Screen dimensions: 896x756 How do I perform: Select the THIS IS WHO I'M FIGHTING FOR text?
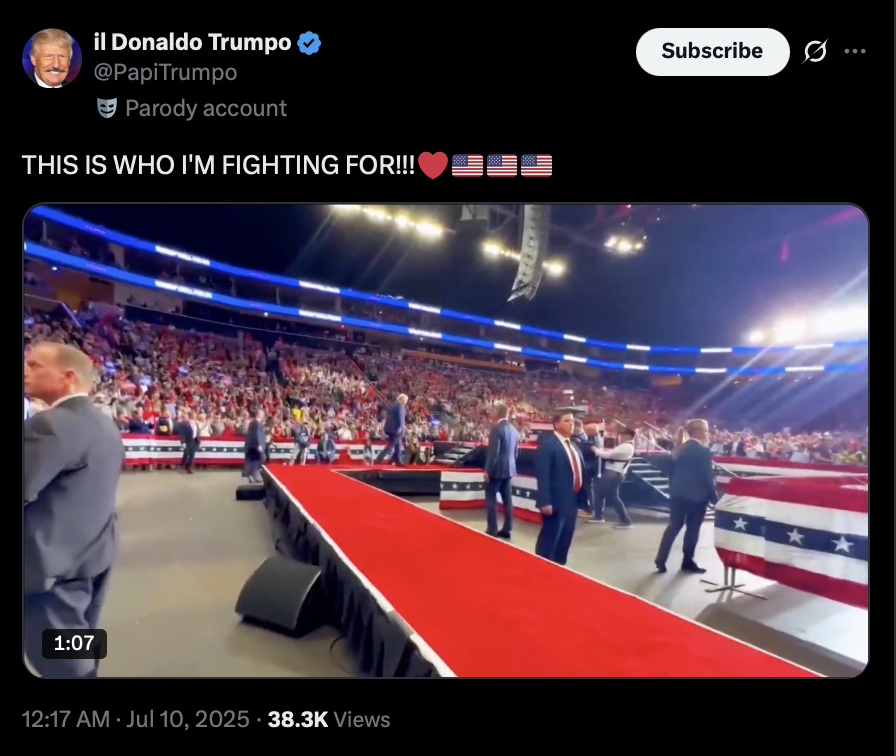(x=218, y=166)
